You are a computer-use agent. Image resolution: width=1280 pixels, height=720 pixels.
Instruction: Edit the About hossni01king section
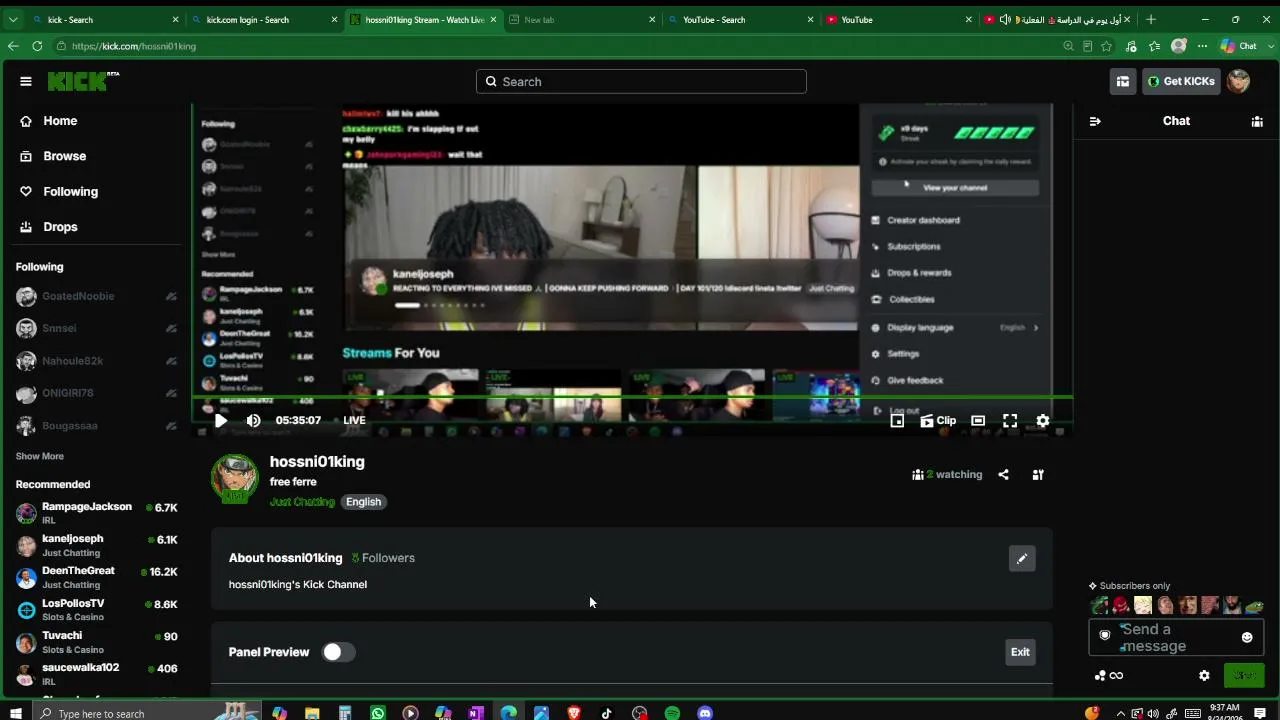1022,559
